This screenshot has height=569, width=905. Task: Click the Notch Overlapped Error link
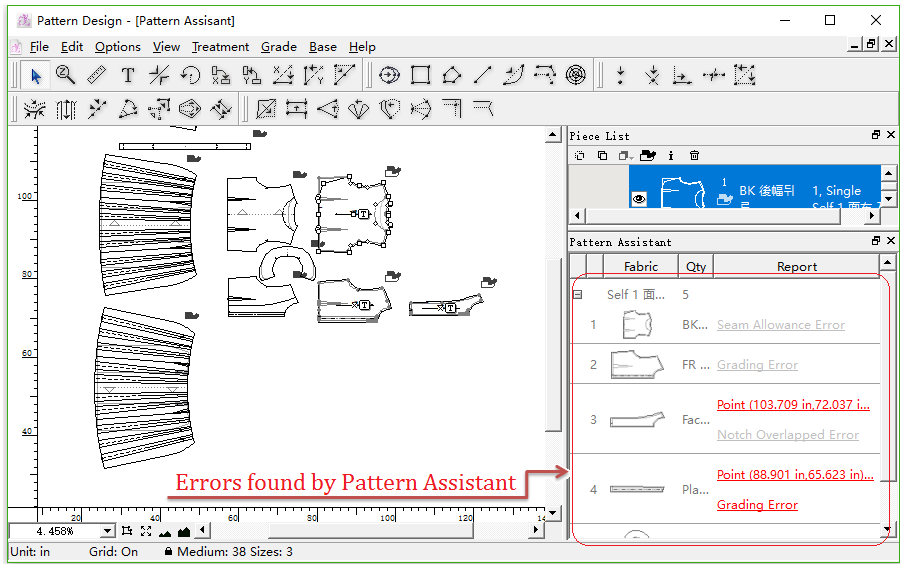tap(787, 435)
